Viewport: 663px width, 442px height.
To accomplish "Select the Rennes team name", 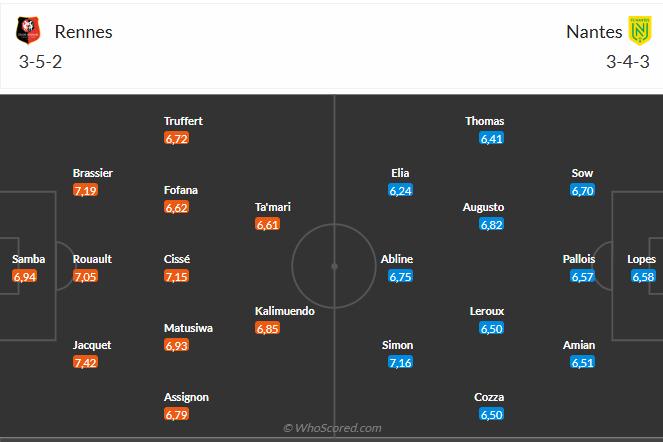I will [x=83, y=31].
